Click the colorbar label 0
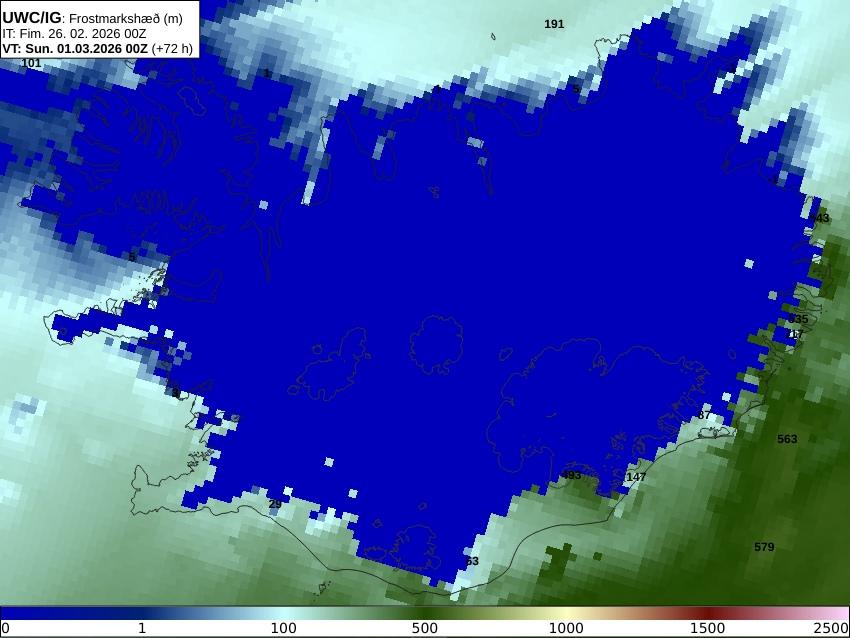Viewport: 850px width, 638px height. [5, 629]
